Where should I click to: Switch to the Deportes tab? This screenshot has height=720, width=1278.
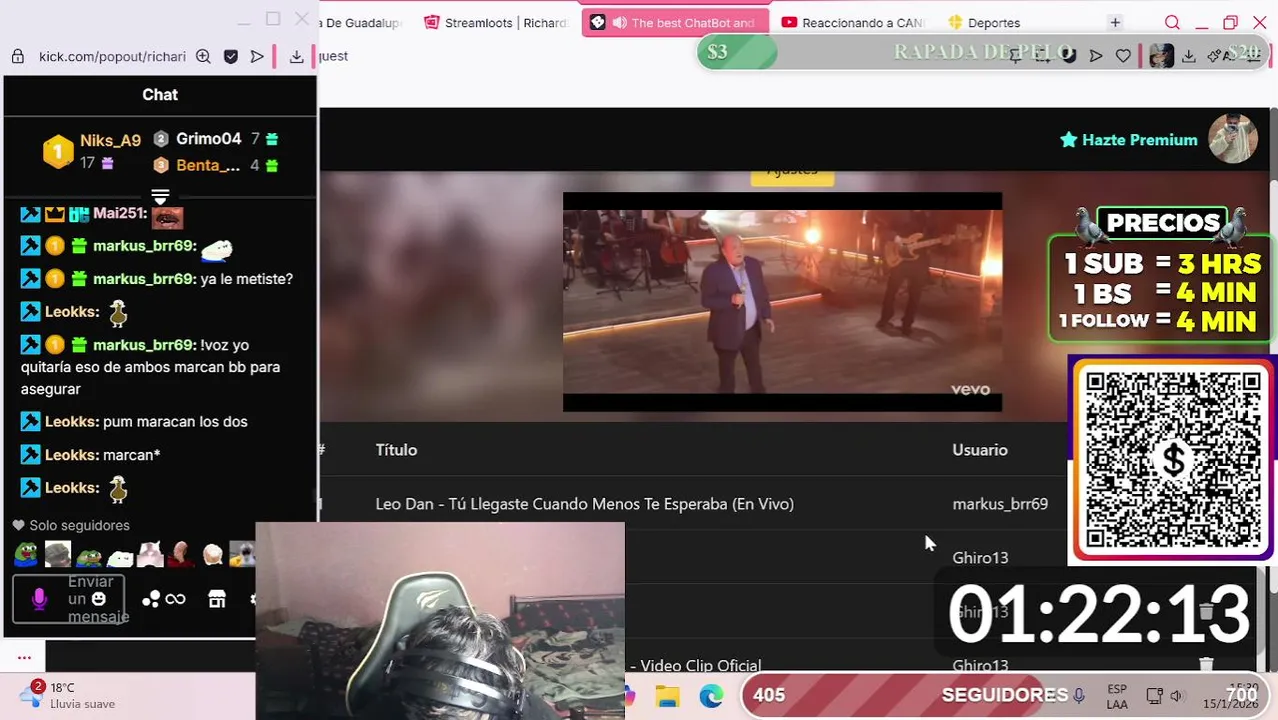coord(985,23)
